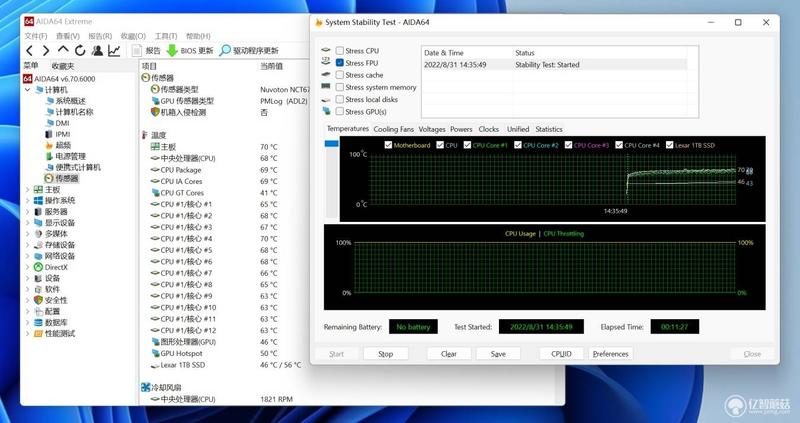Toggle Motherboard graph checkbox
Viewport: 800px width, 423px height.
click(388, 145)
